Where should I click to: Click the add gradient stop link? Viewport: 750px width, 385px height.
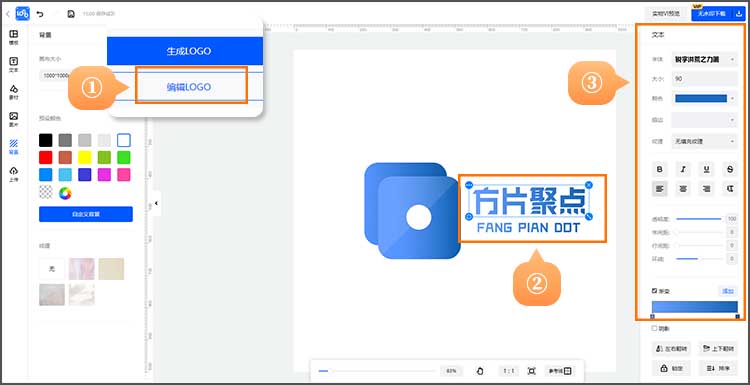coord(728,290)
